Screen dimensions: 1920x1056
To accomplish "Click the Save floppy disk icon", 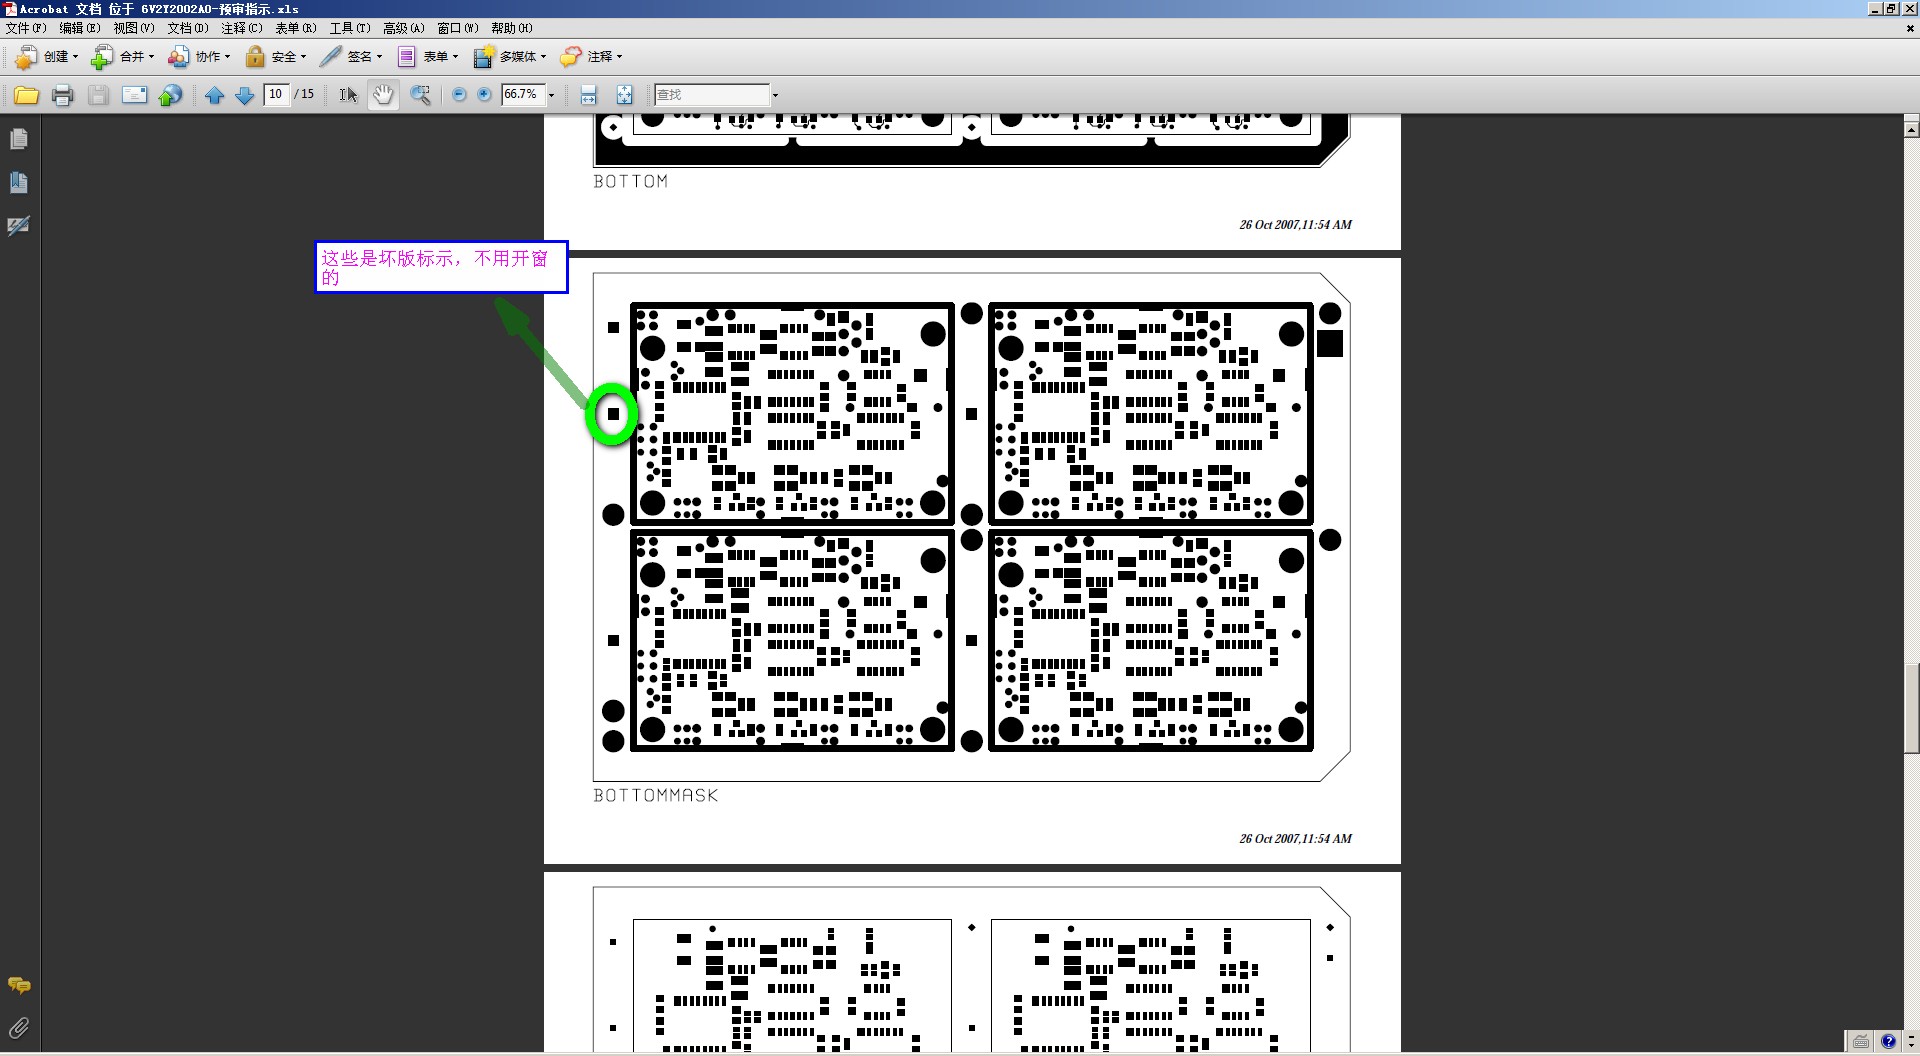I will pos(98,95).
